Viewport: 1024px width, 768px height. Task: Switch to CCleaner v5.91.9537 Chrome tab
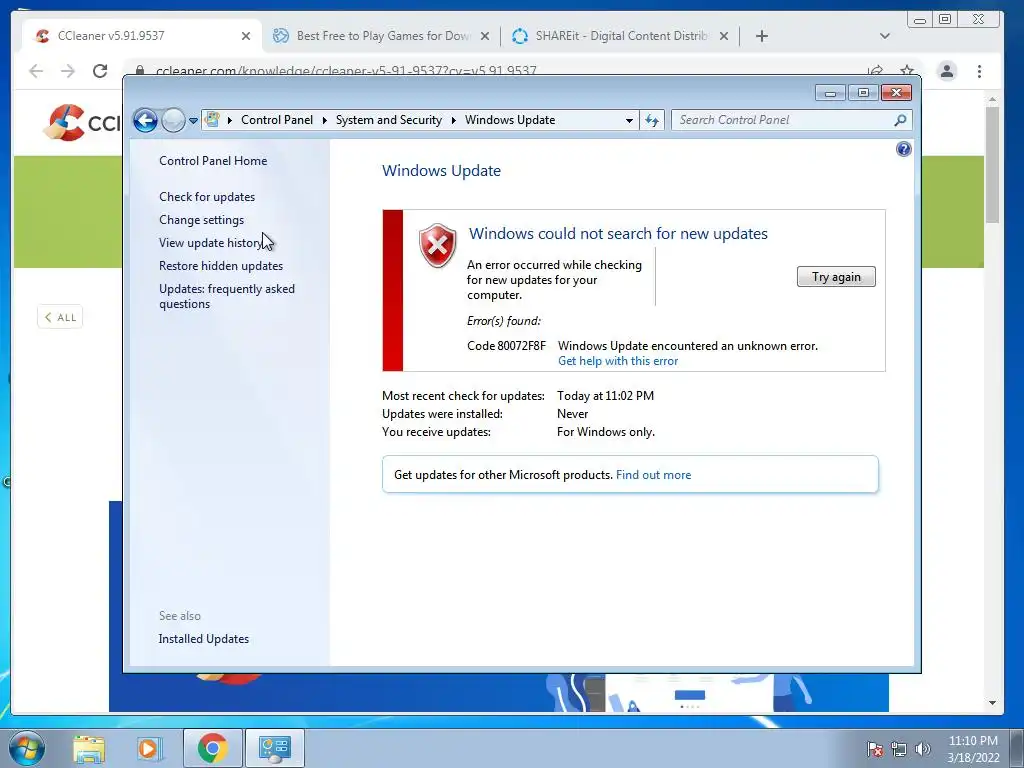click(141, 36)
